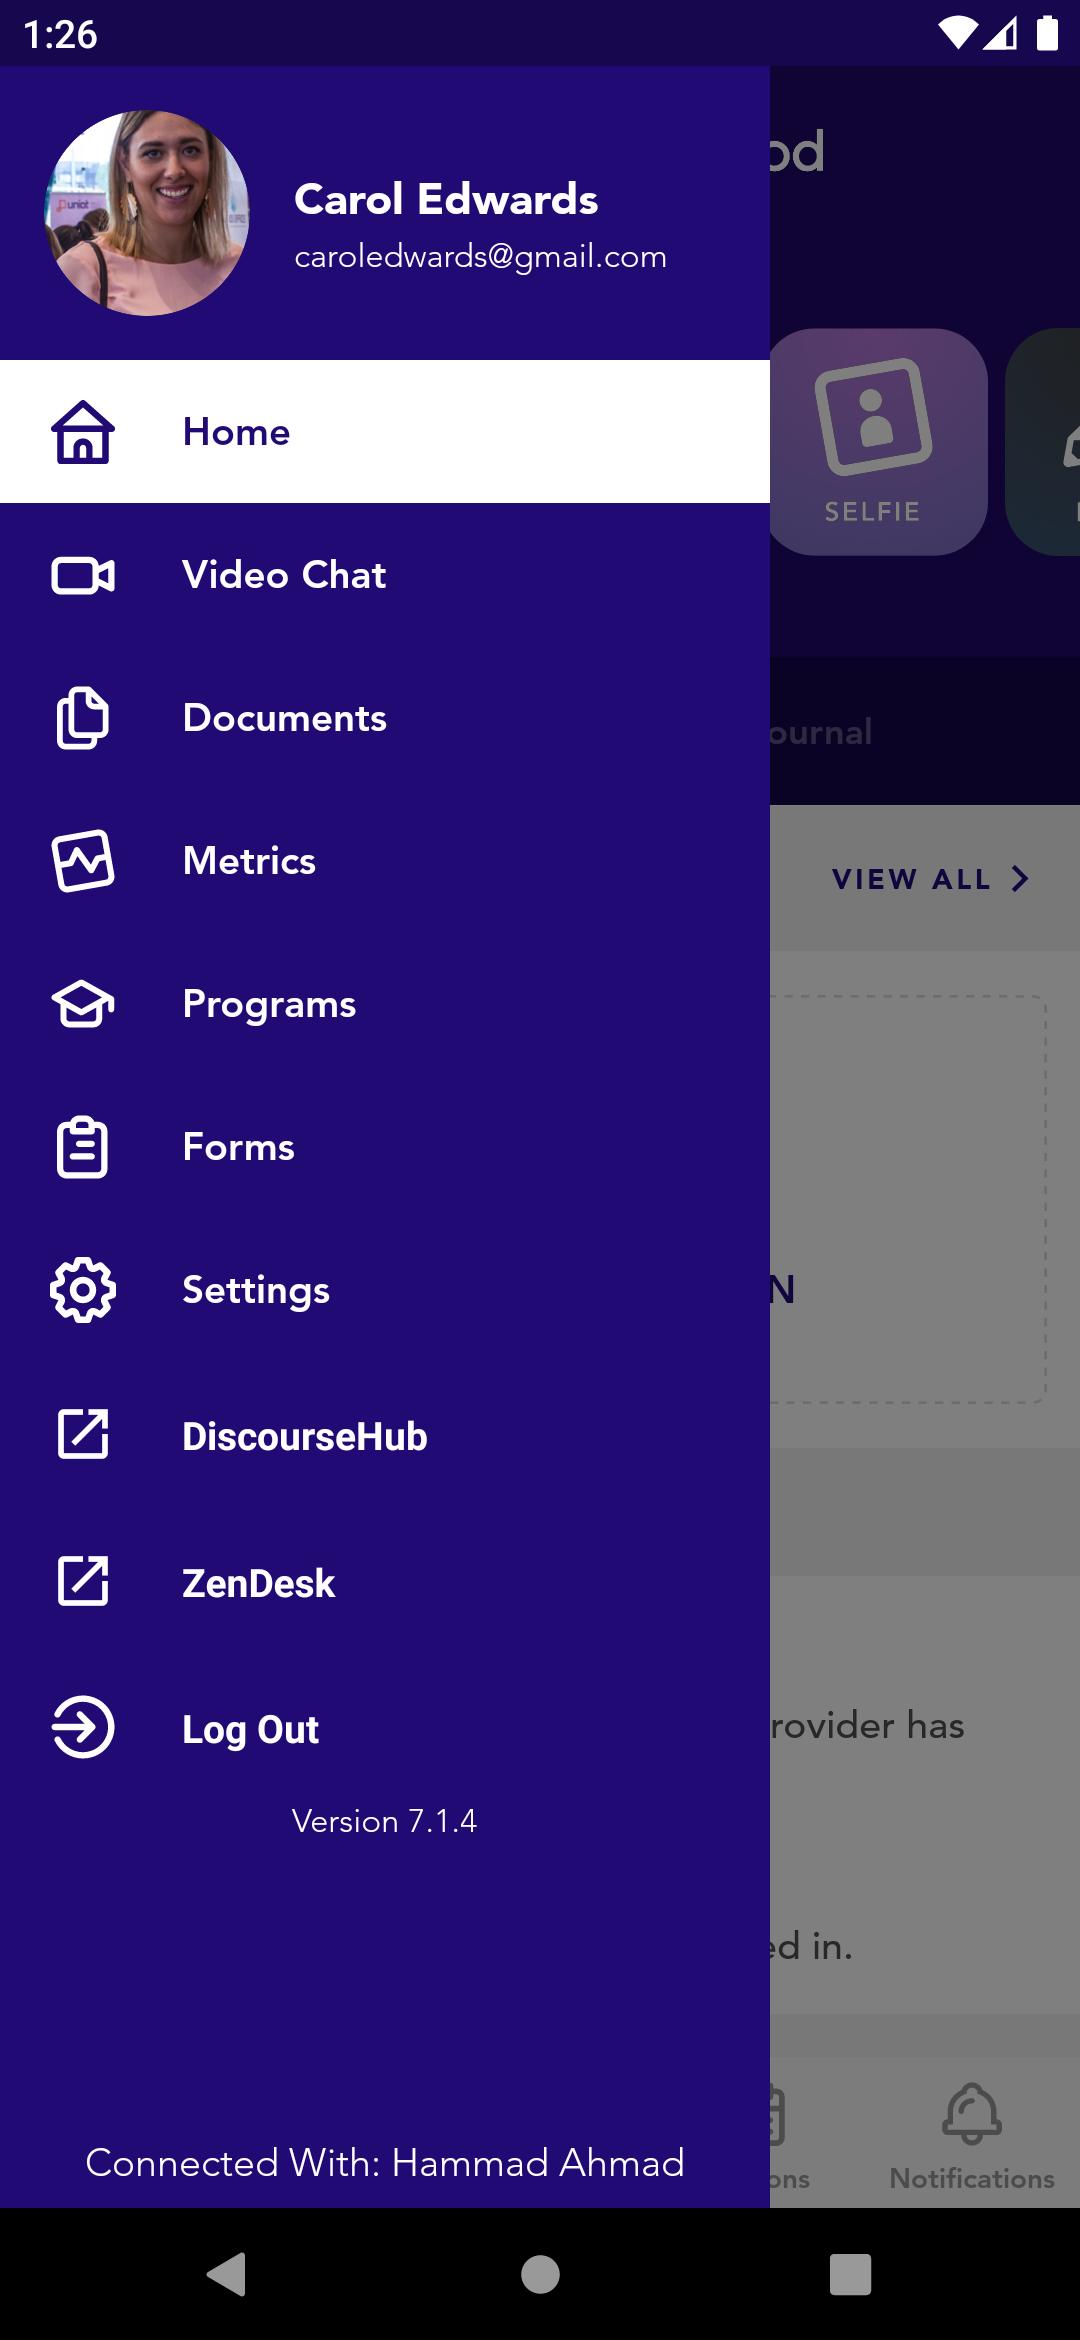Tap the Notifications bell icon
The height and width of the screenshot is (2340, 1080).
(972, 2113)
